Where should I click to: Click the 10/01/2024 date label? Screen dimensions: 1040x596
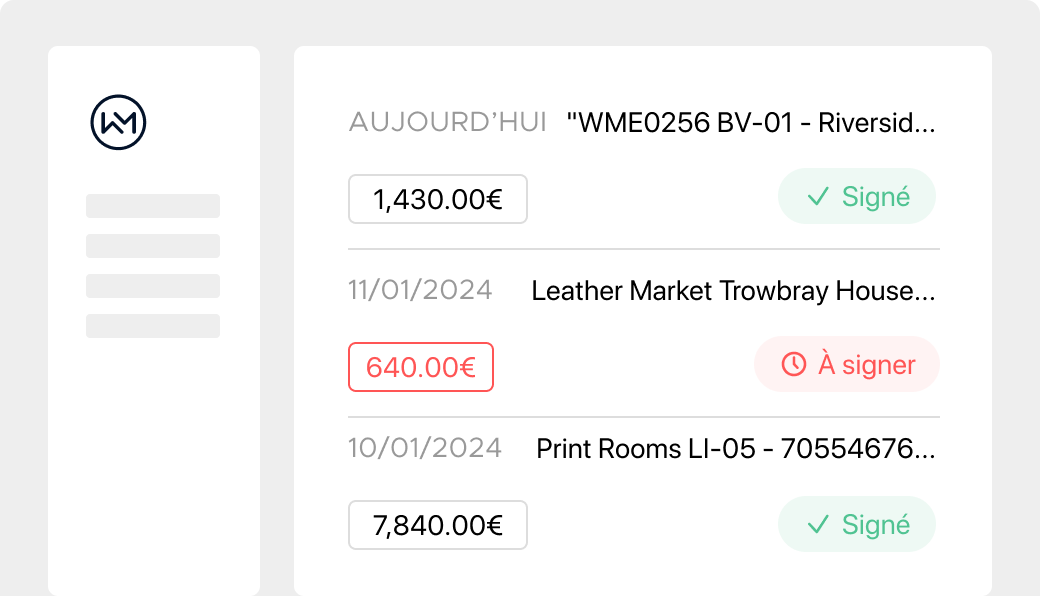coord(424,448)
